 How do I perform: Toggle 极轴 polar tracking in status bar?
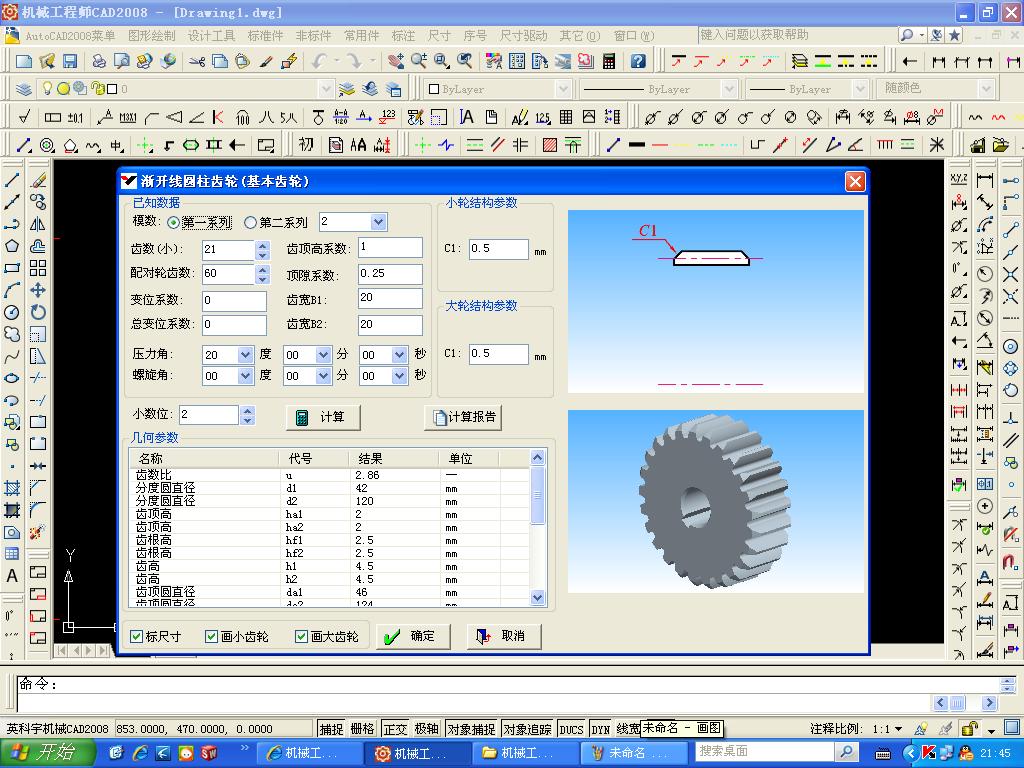[x=426, y=729]
